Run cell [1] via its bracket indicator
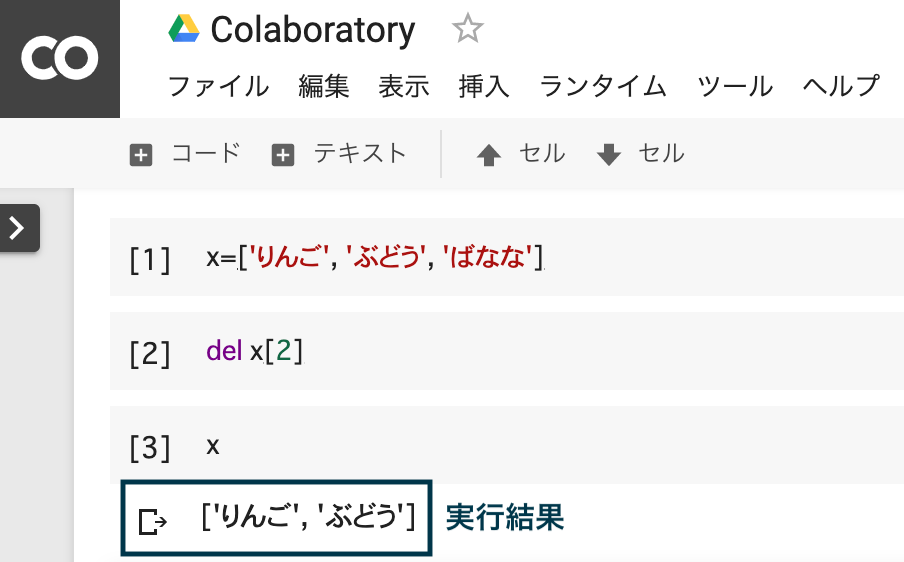 [150, 259]
